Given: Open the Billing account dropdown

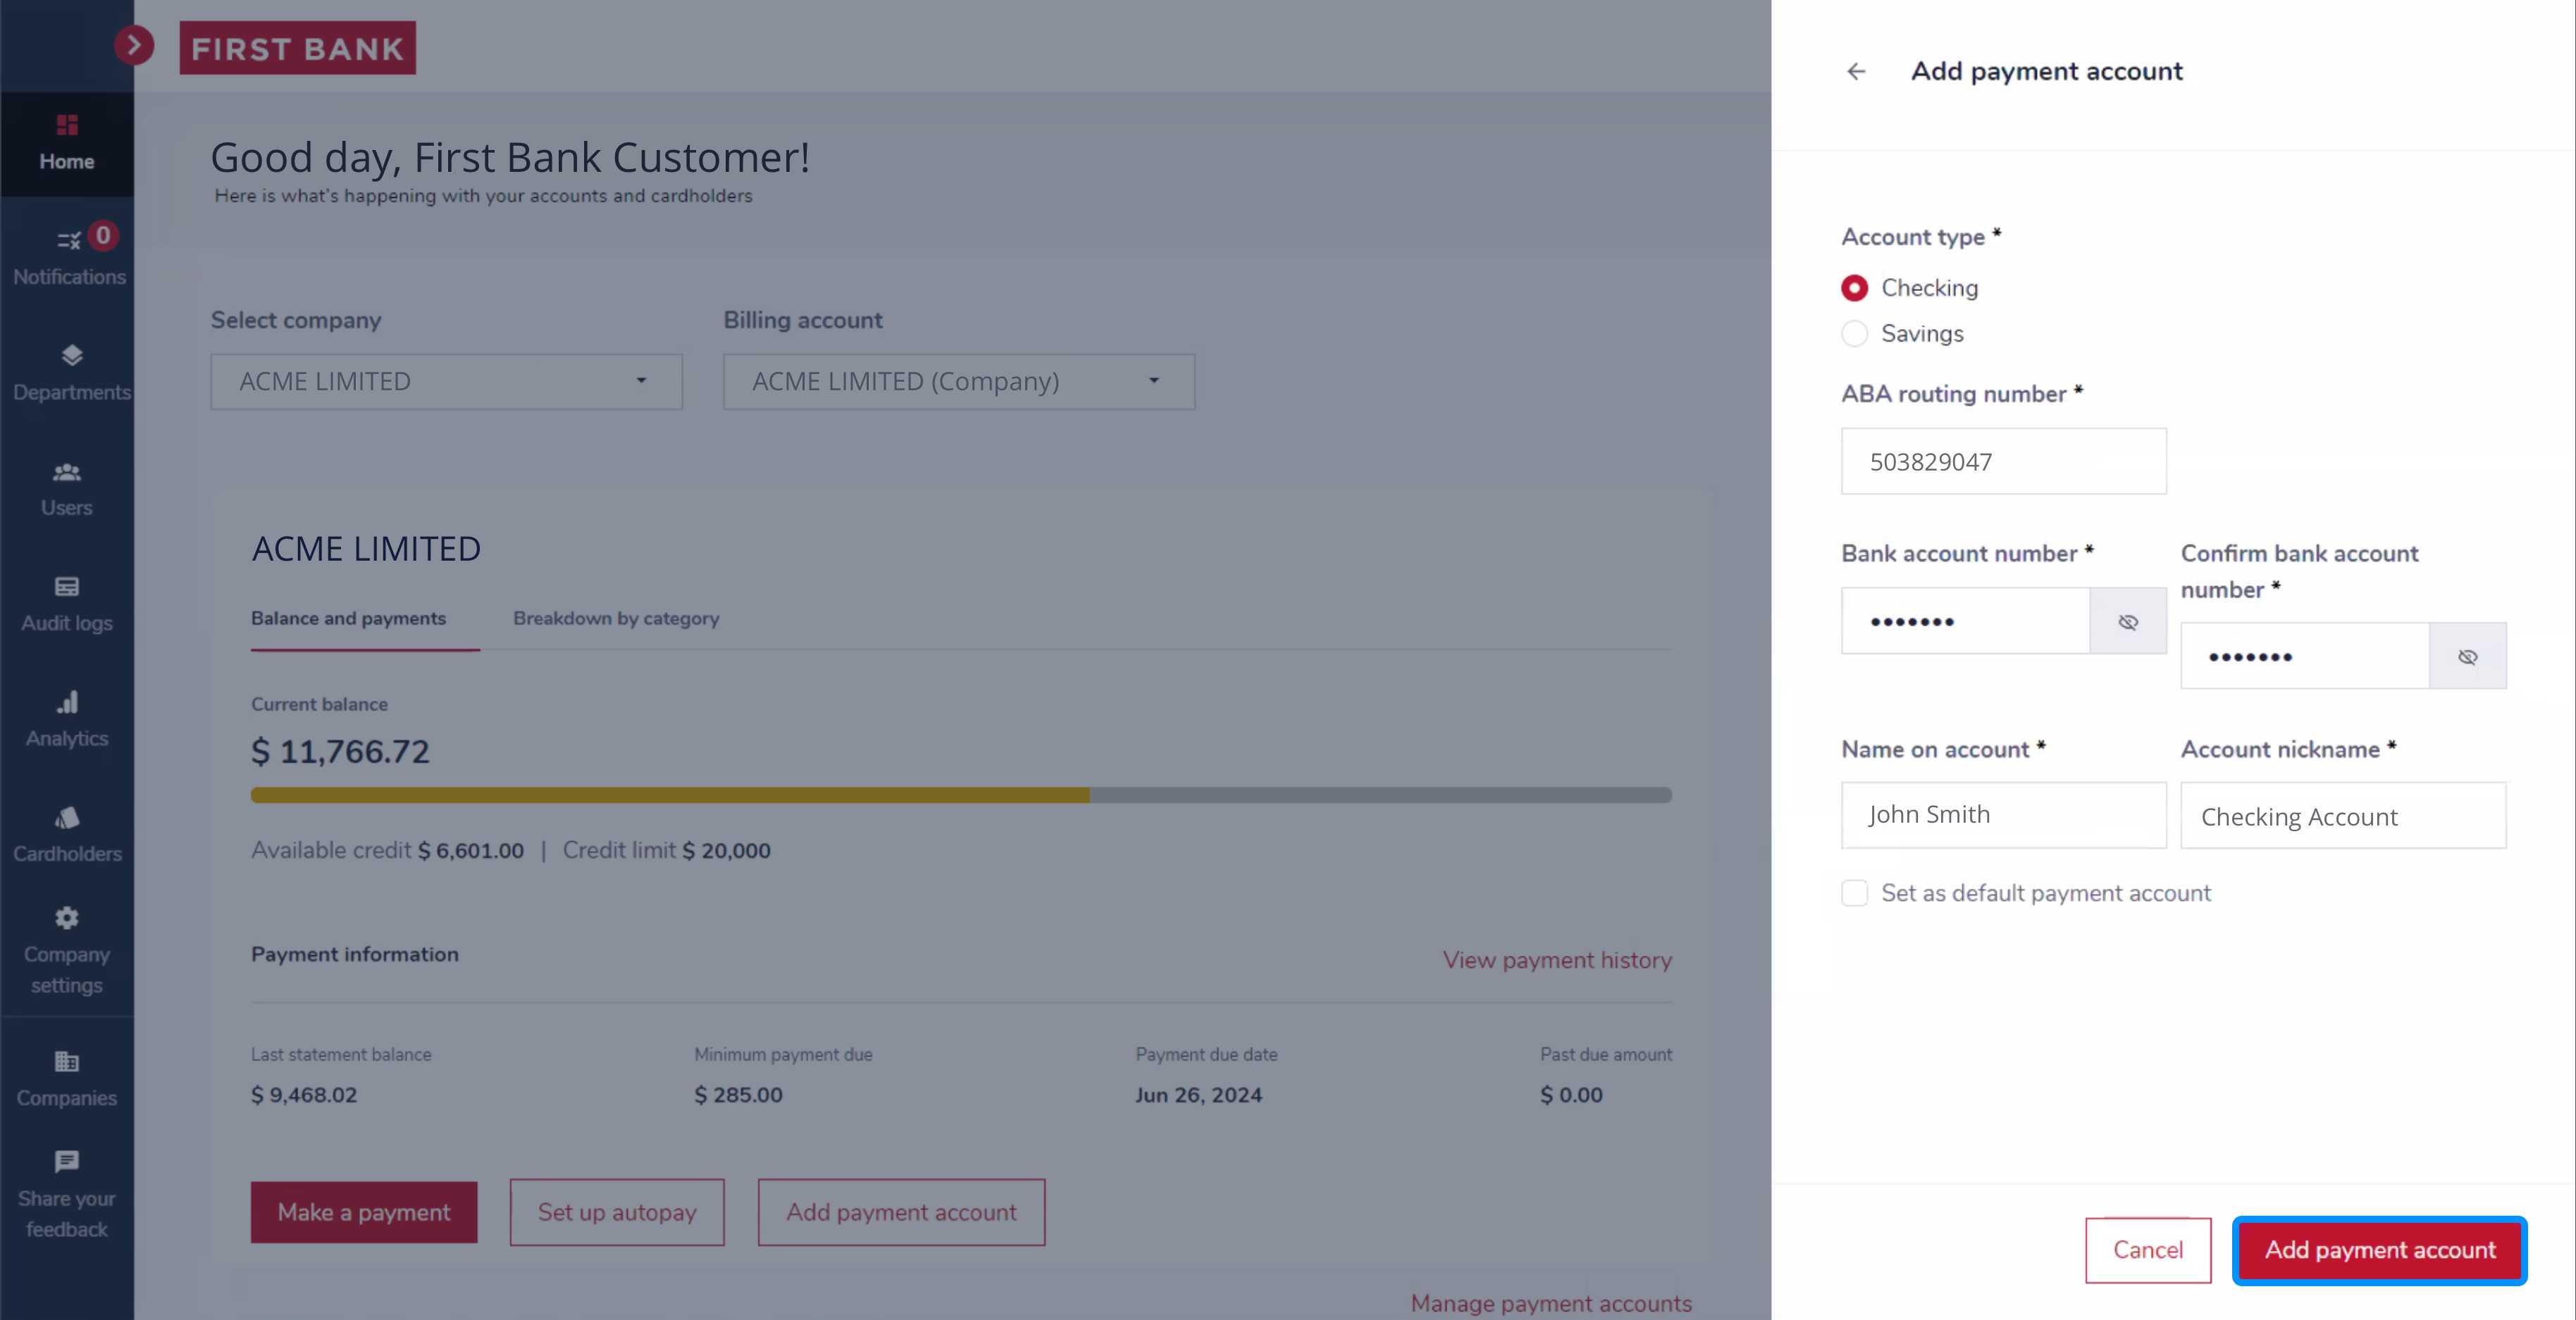Looking at the screenshot, I should pos(959,381).
